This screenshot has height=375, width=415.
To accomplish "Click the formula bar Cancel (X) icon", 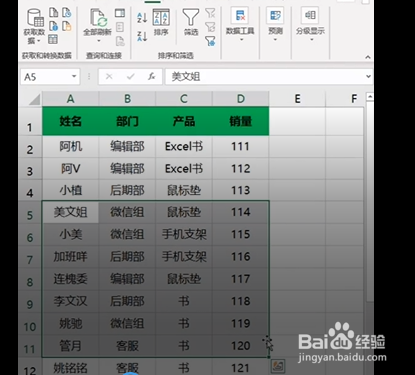I will click(x=109, y=77).
